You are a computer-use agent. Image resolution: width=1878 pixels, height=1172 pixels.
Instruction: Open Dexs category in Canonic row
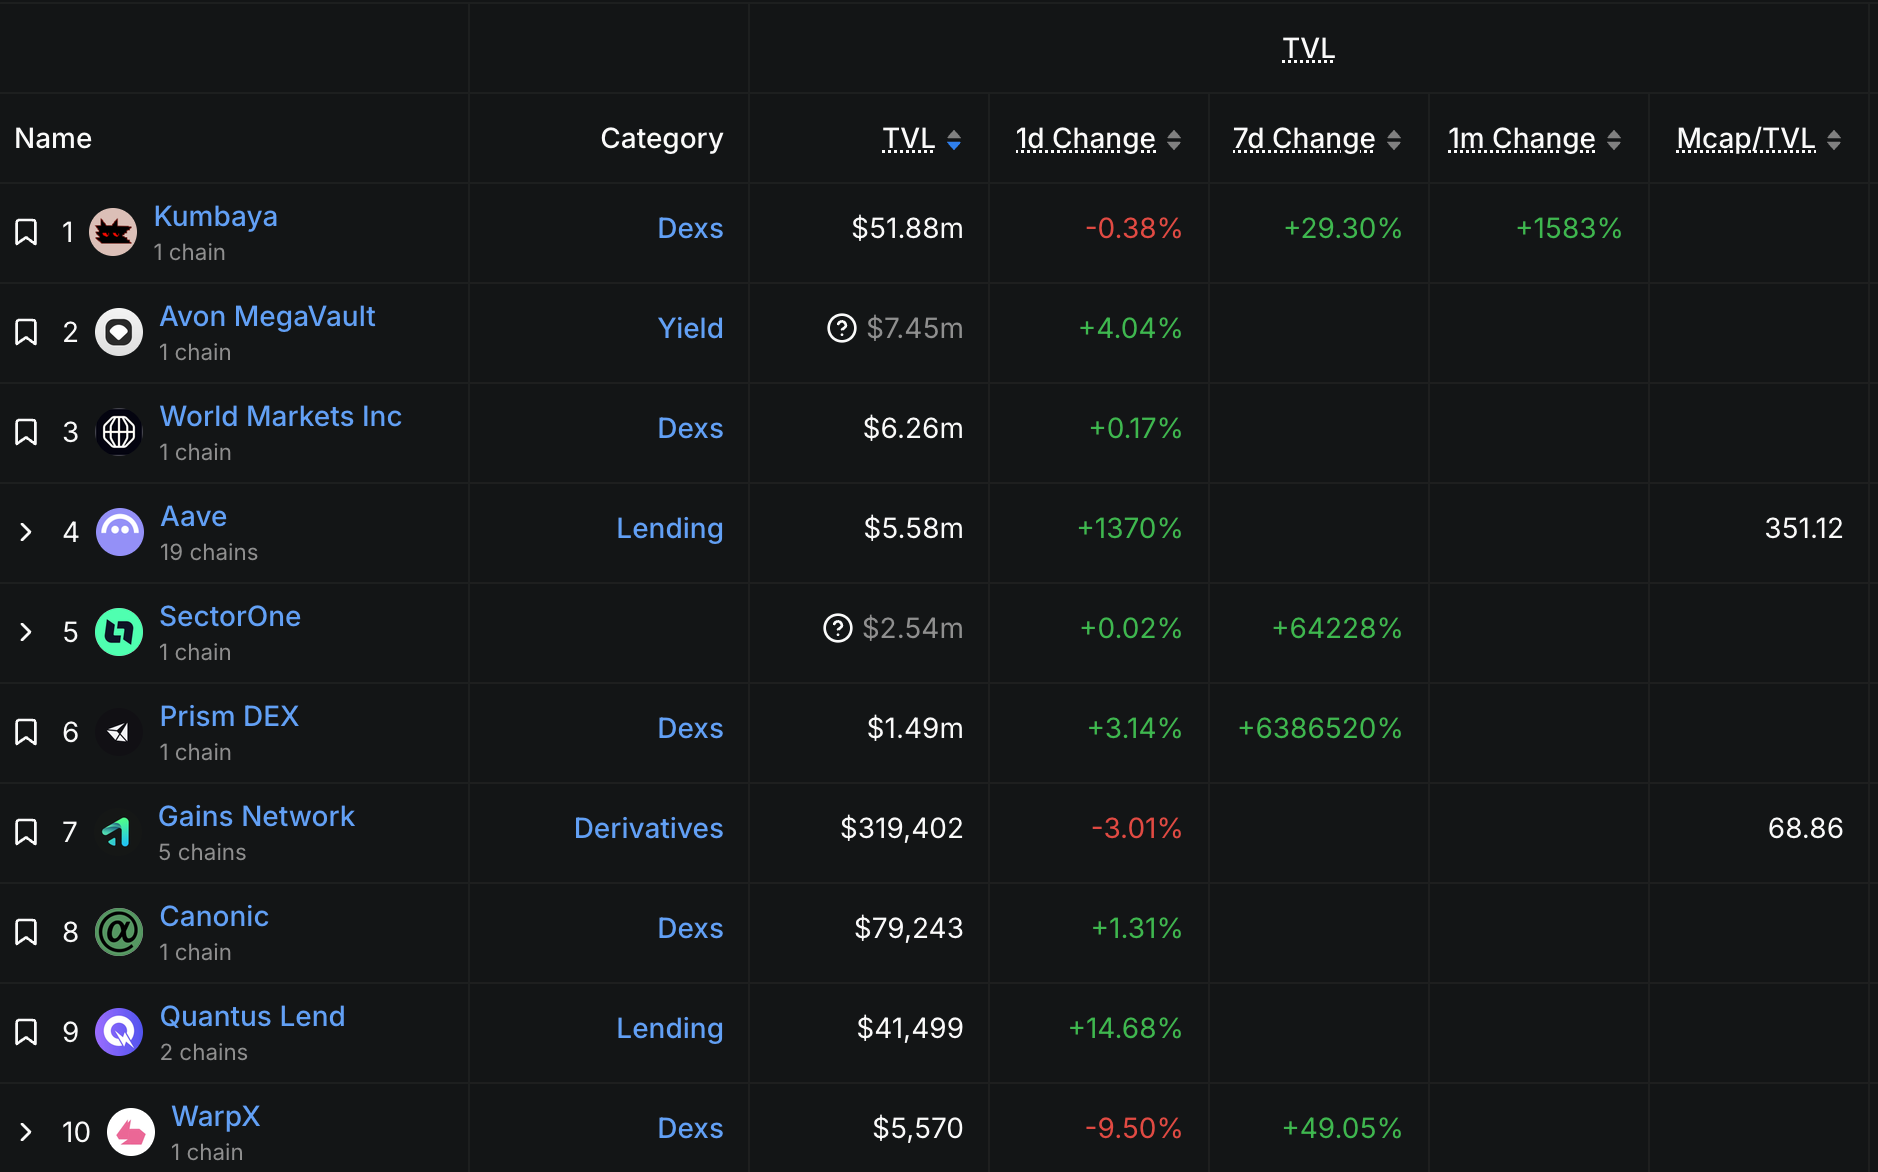pyautogui.click(x=690, y=928)
